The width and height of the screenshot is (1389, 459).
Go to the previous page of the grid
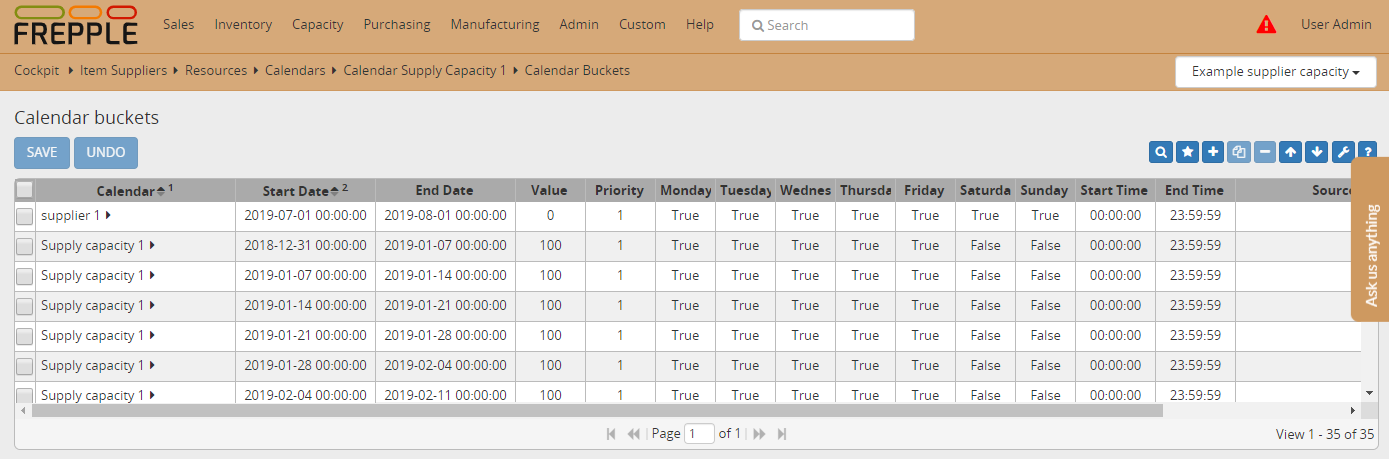pyautogui.click(x=633, y=434)
